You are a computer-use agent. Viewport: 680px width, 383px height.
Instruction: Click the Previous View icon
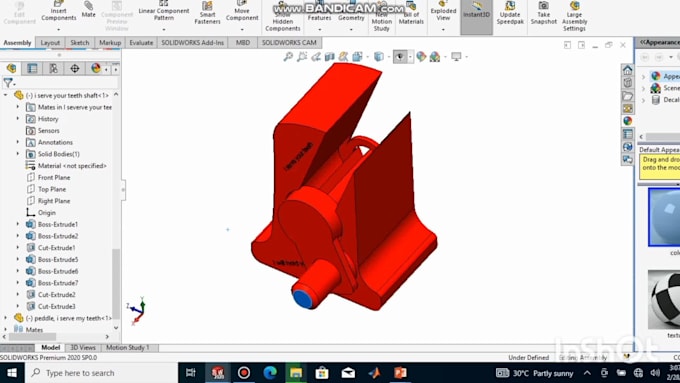click(x=316, y=56)
